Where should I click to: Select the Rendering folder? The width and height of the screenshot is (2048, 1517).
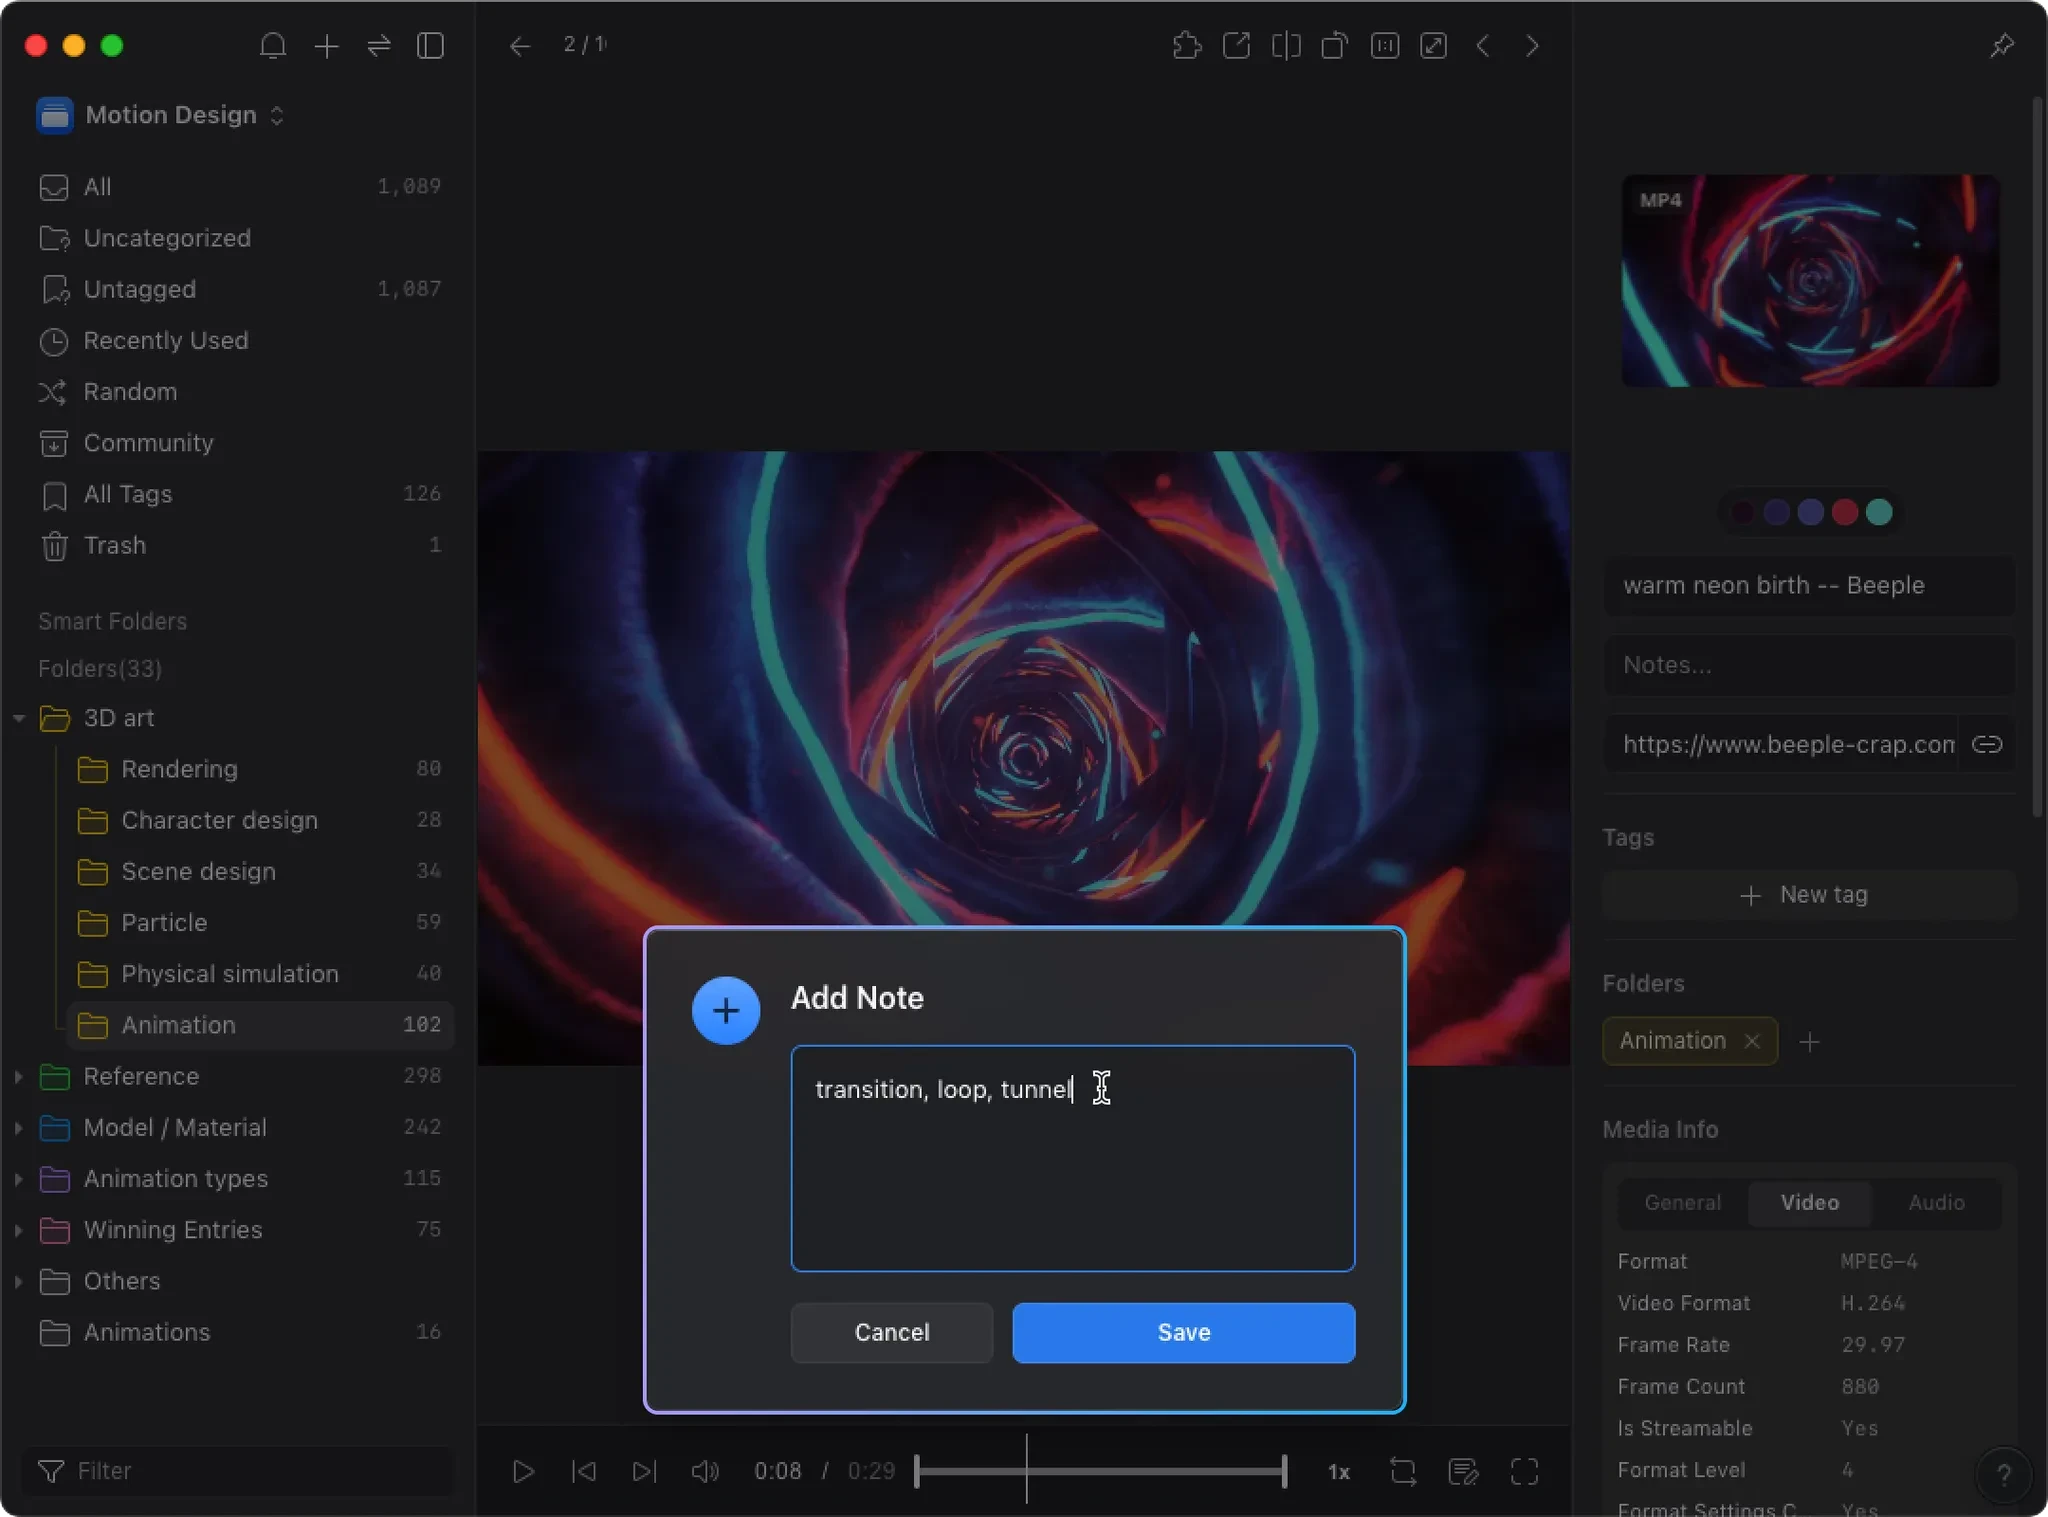(x=260, y=769)
